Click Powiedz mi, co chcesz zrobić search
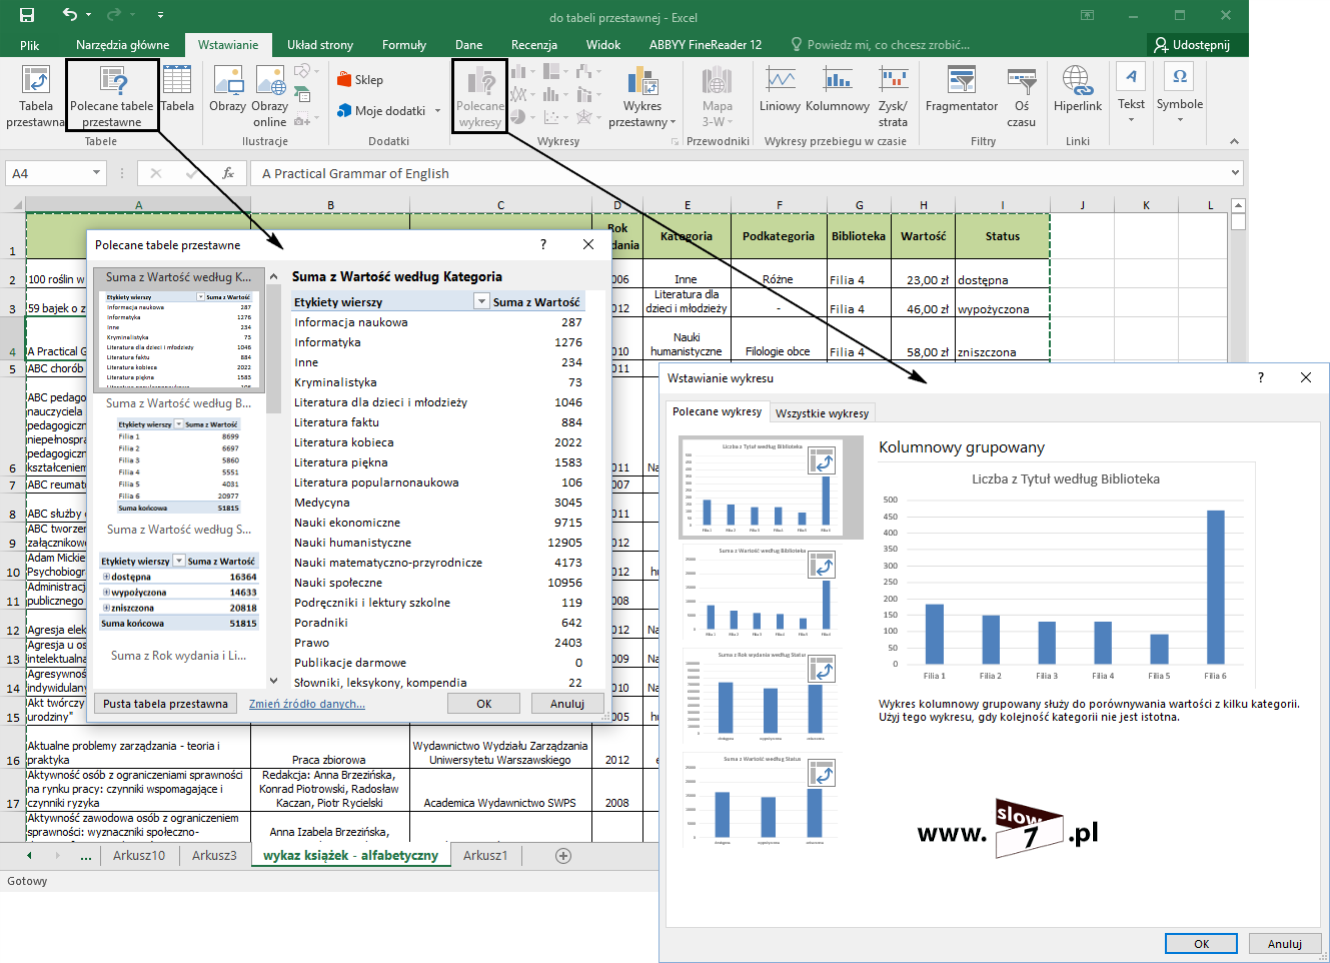 tap(880, 45)
